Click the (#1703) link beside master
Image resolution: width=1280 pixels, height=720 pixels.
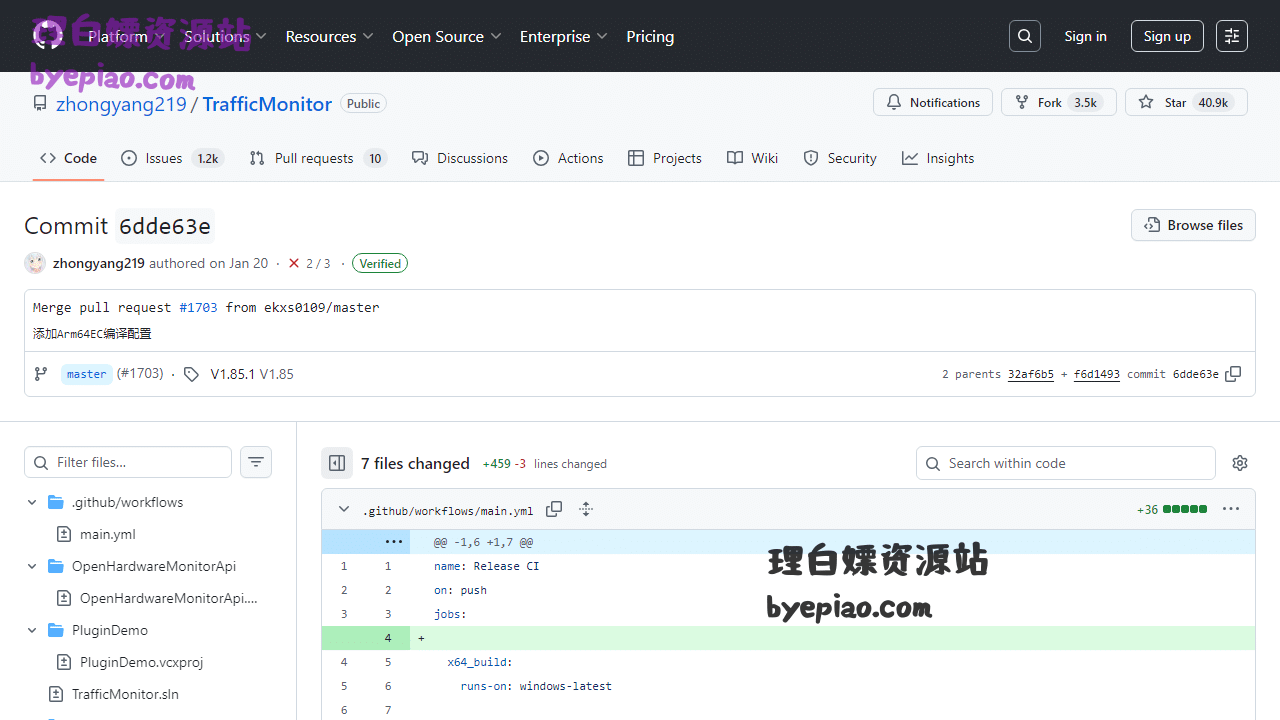(x=140, y=373)
